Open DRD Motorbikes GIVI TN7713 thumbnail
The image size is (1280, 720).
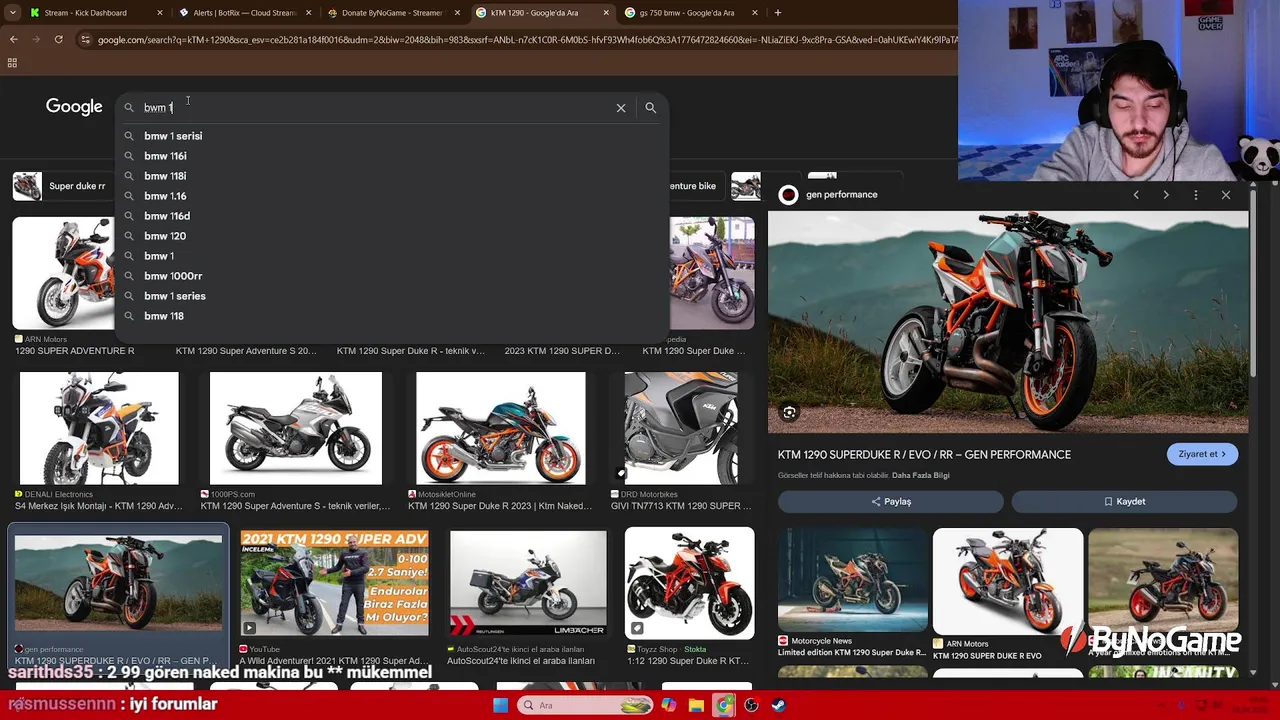tap(681, 428)
